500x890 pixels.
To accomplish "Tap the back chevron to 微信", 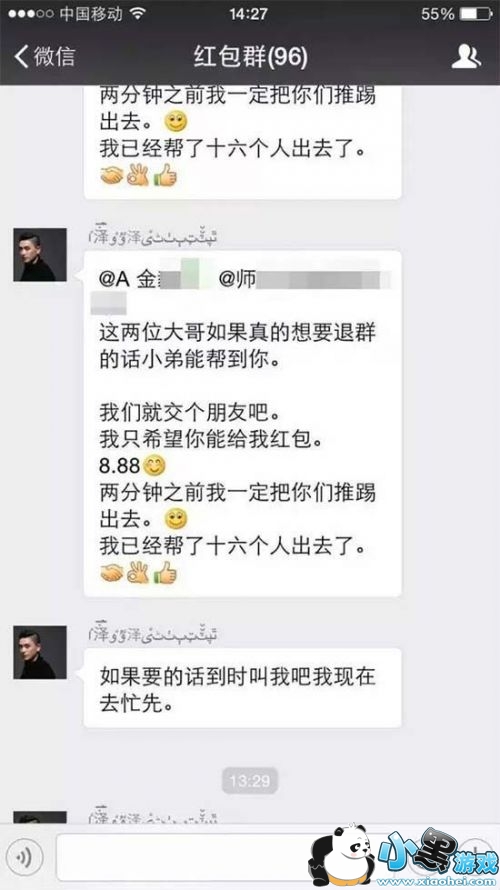I will pos(22,57).
